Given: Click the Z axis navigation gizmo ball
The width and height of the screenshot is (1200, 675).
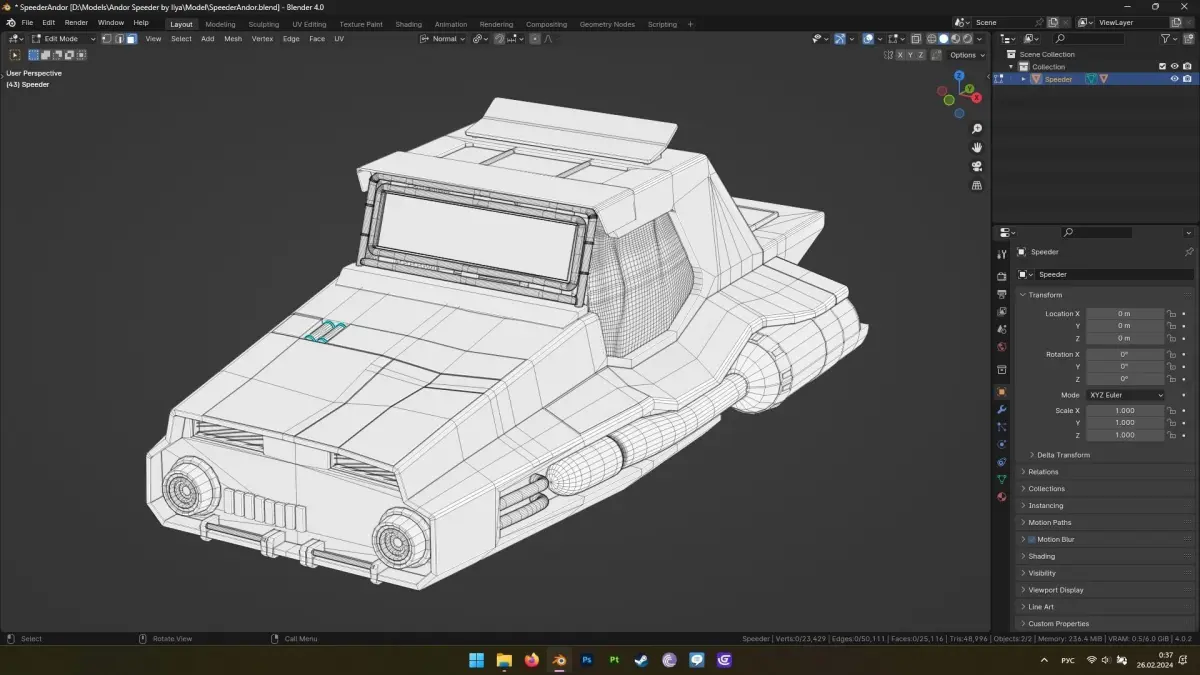Looking at the screenshot, I should pos(958,76).
